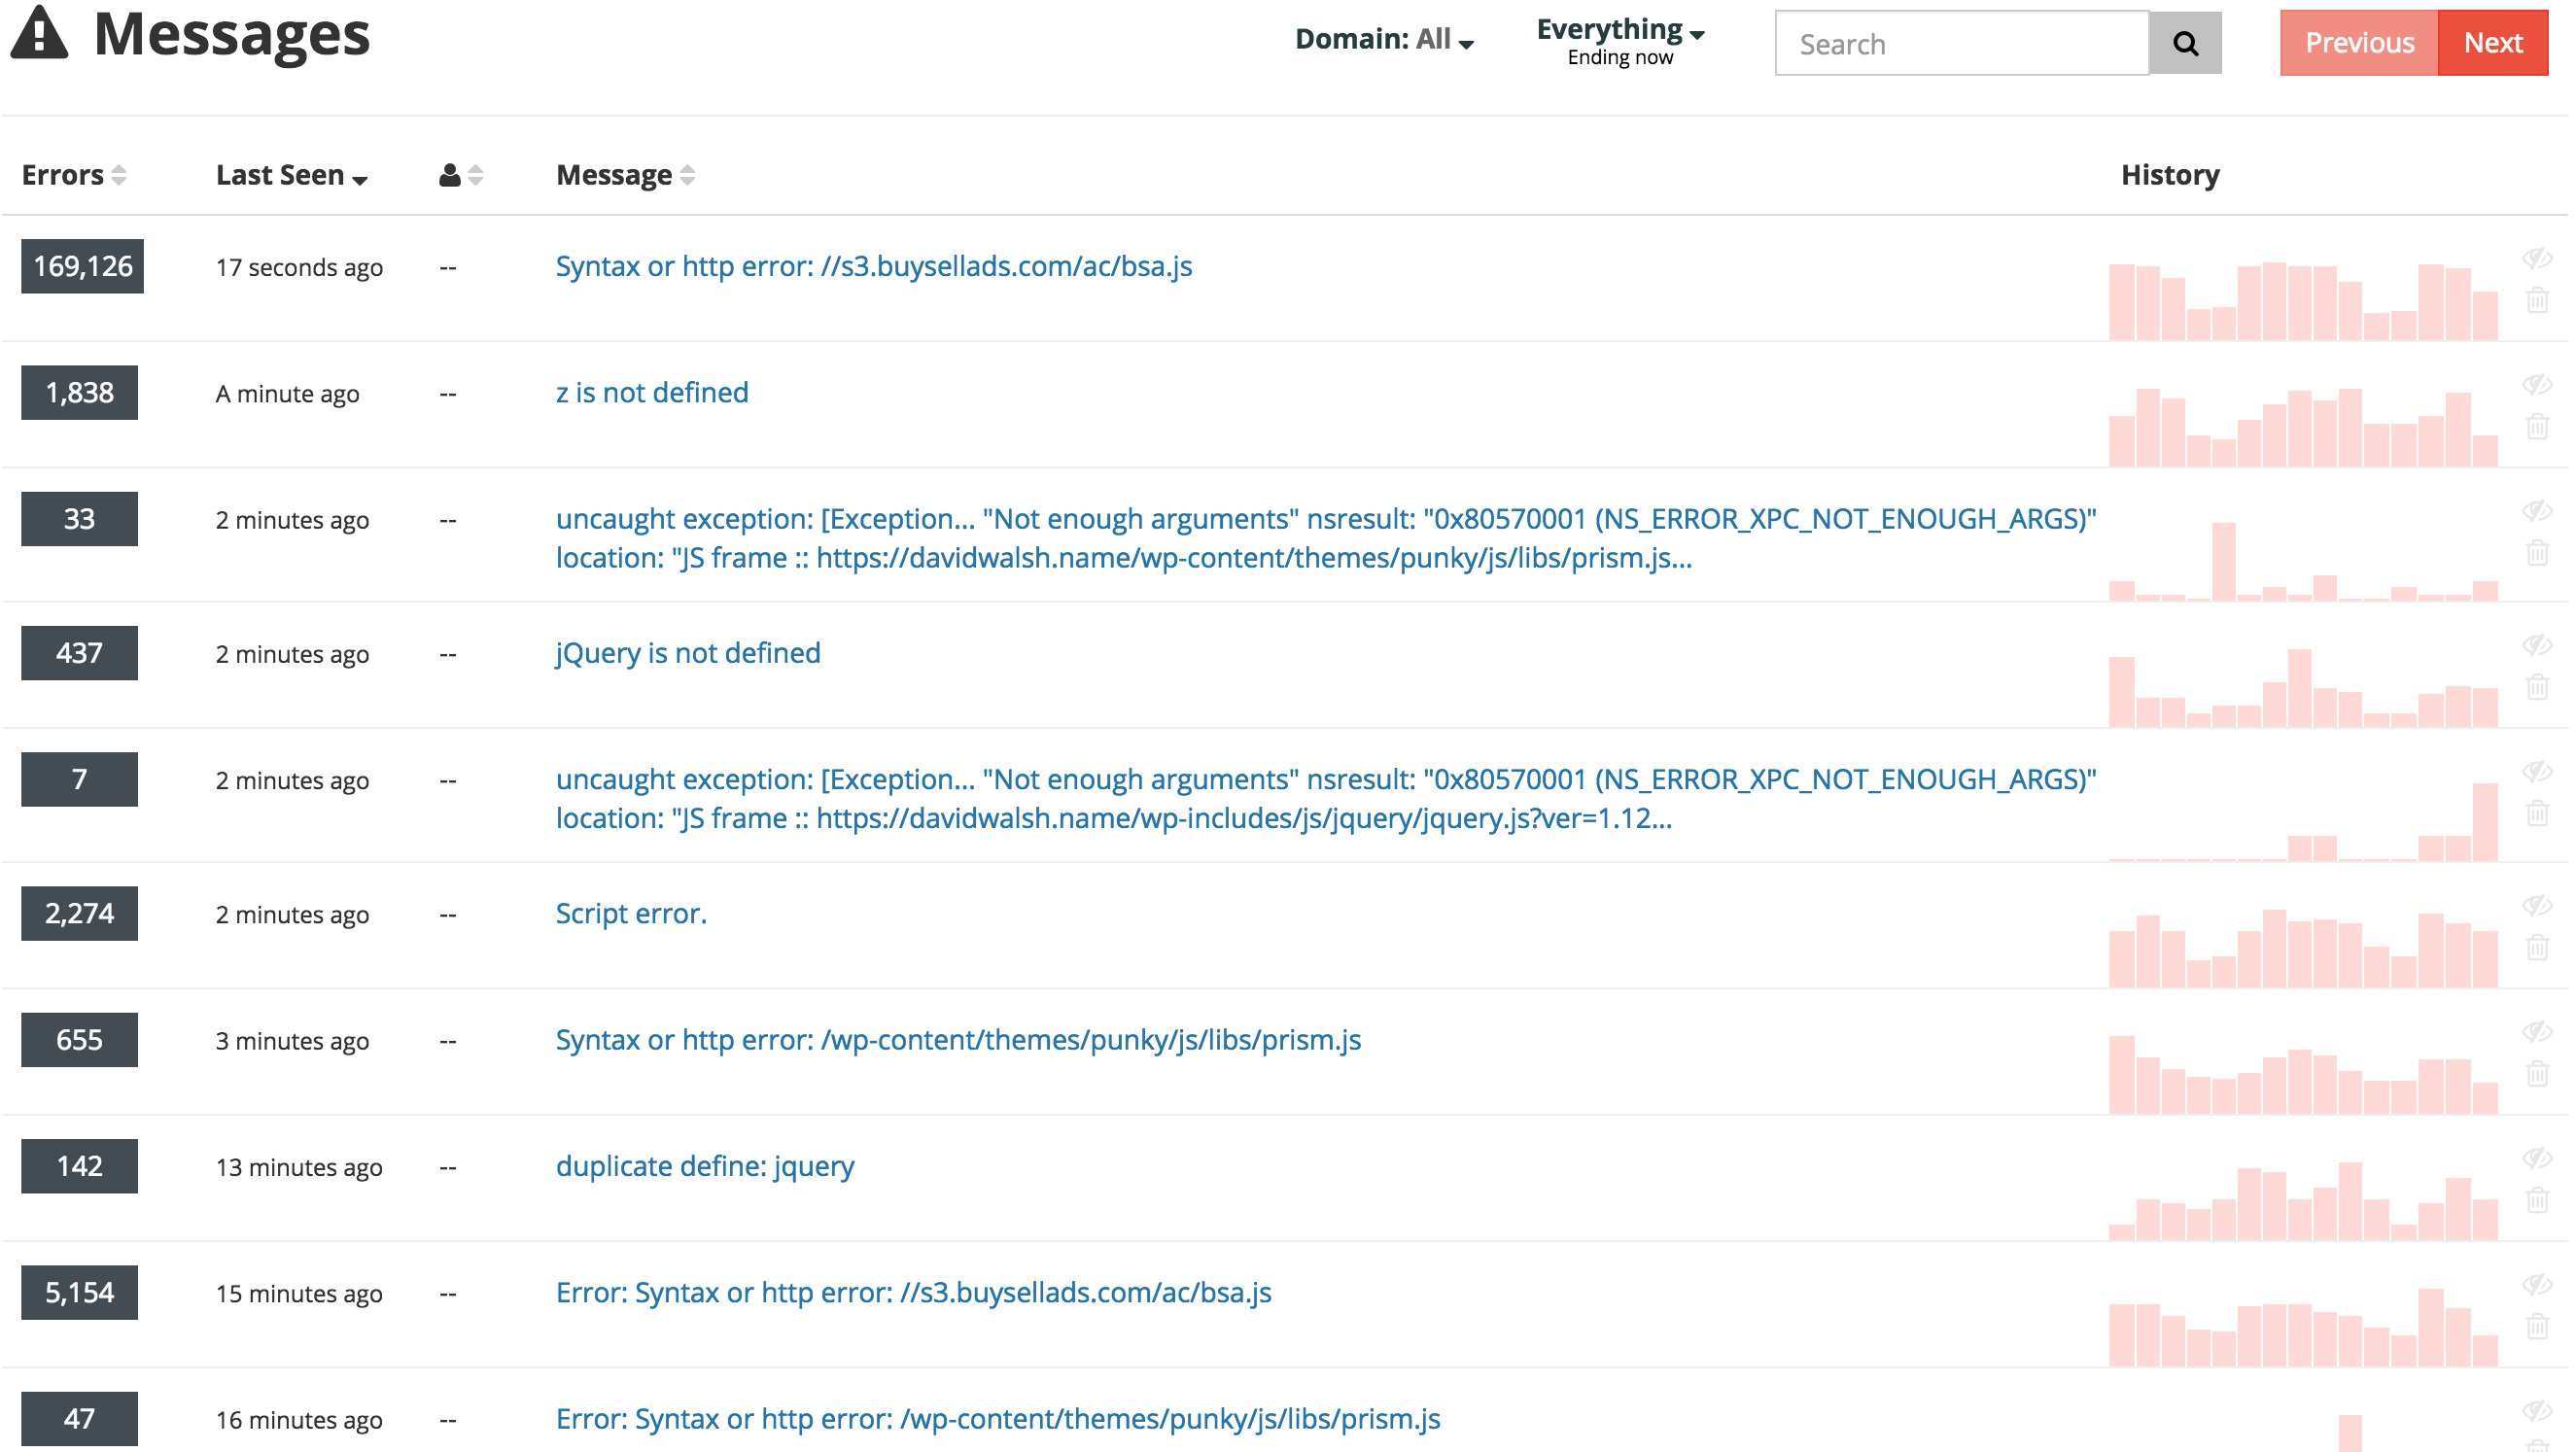The image size is (2576, 1452).
Task: Hide the 'z is not defined' message
Action: [2537, 384]
